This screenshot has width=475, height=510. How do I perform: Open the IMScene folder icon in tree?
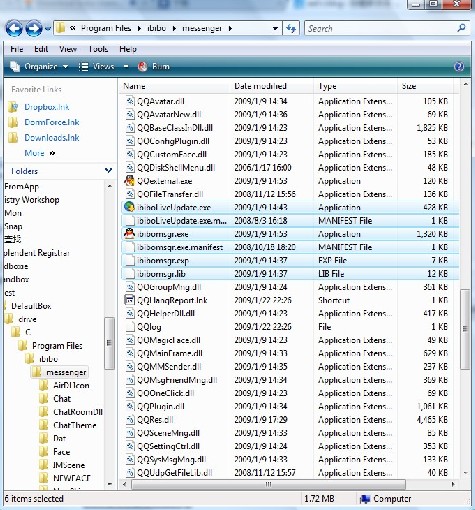tap(44, 465)
